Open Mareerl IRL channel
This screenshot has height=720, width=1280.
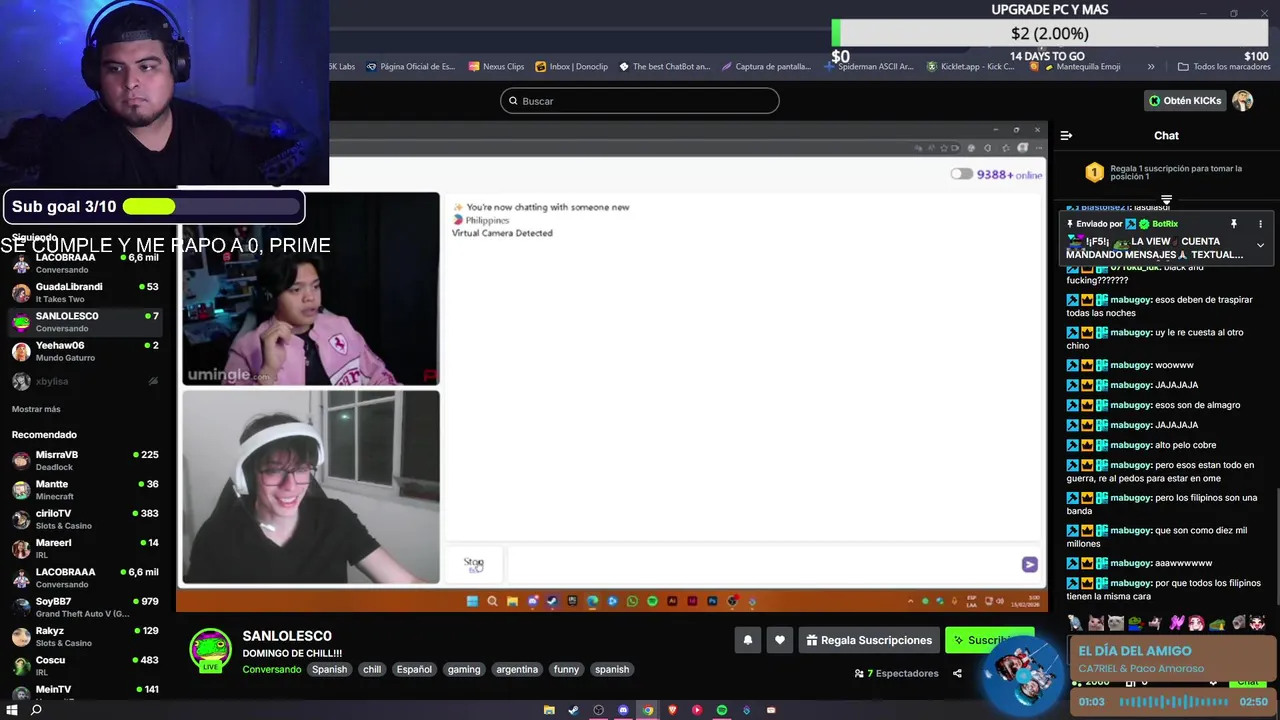click(x=87, y=548)
